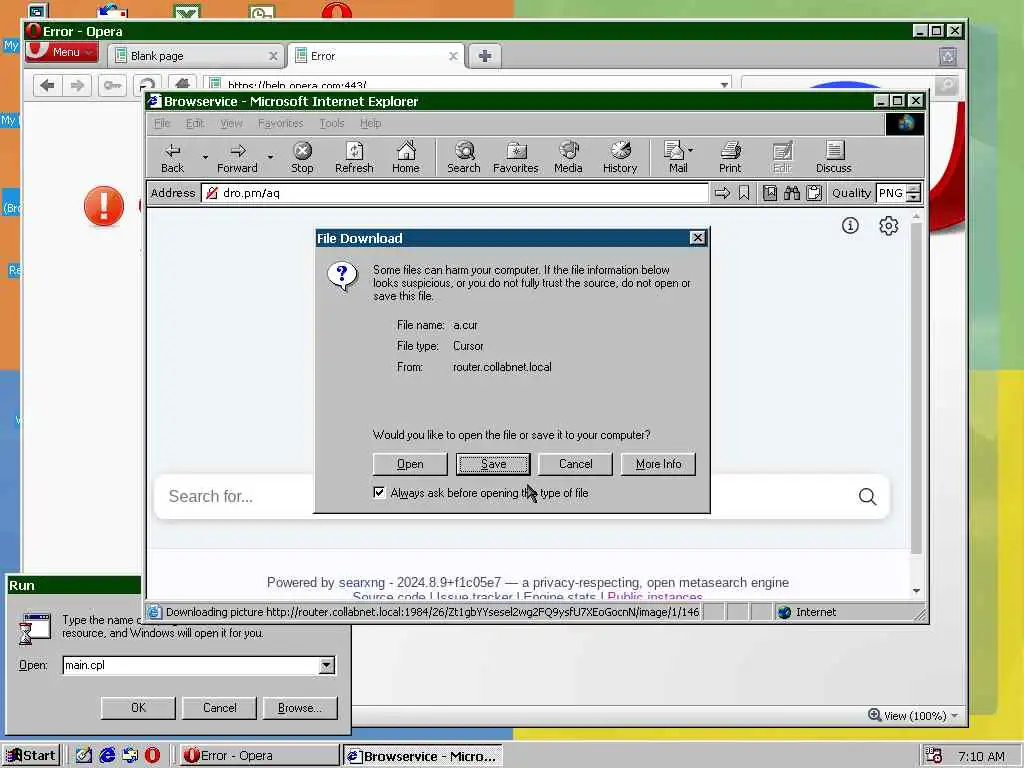The height and width of the screenshot is (768, 1024).
Task: Open the View menu in Internet Explorer
Action: [x=231, y=123]
